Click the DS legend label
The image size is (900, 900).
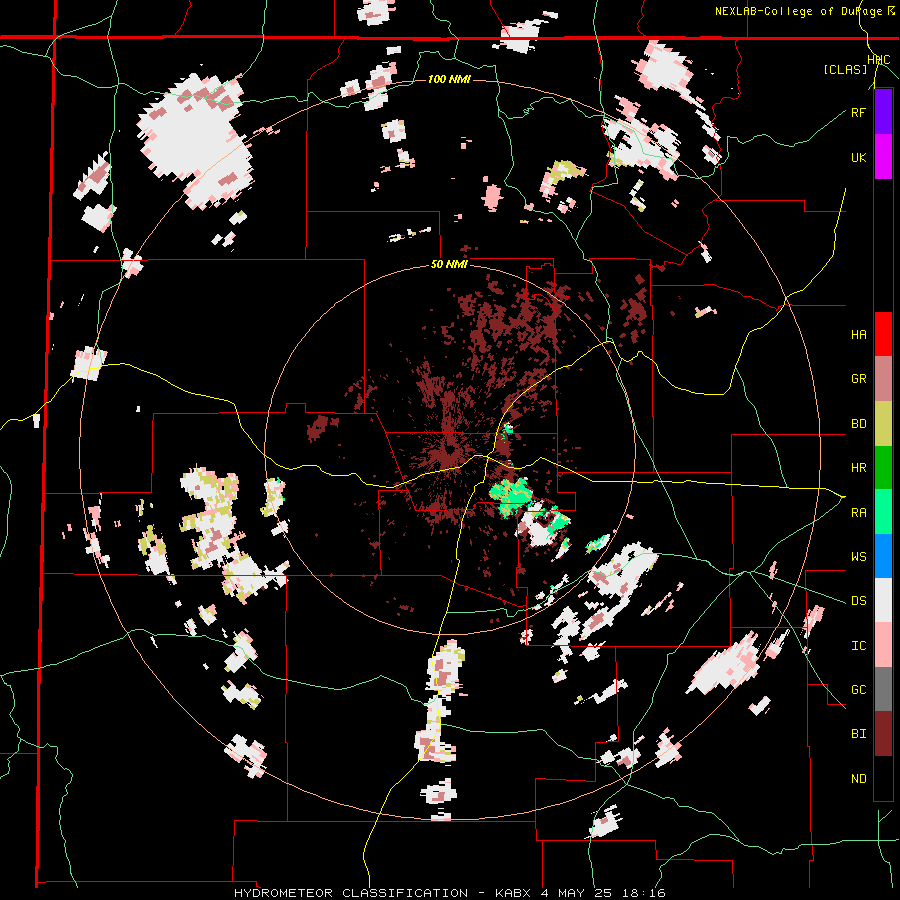(x=858, y=601)
